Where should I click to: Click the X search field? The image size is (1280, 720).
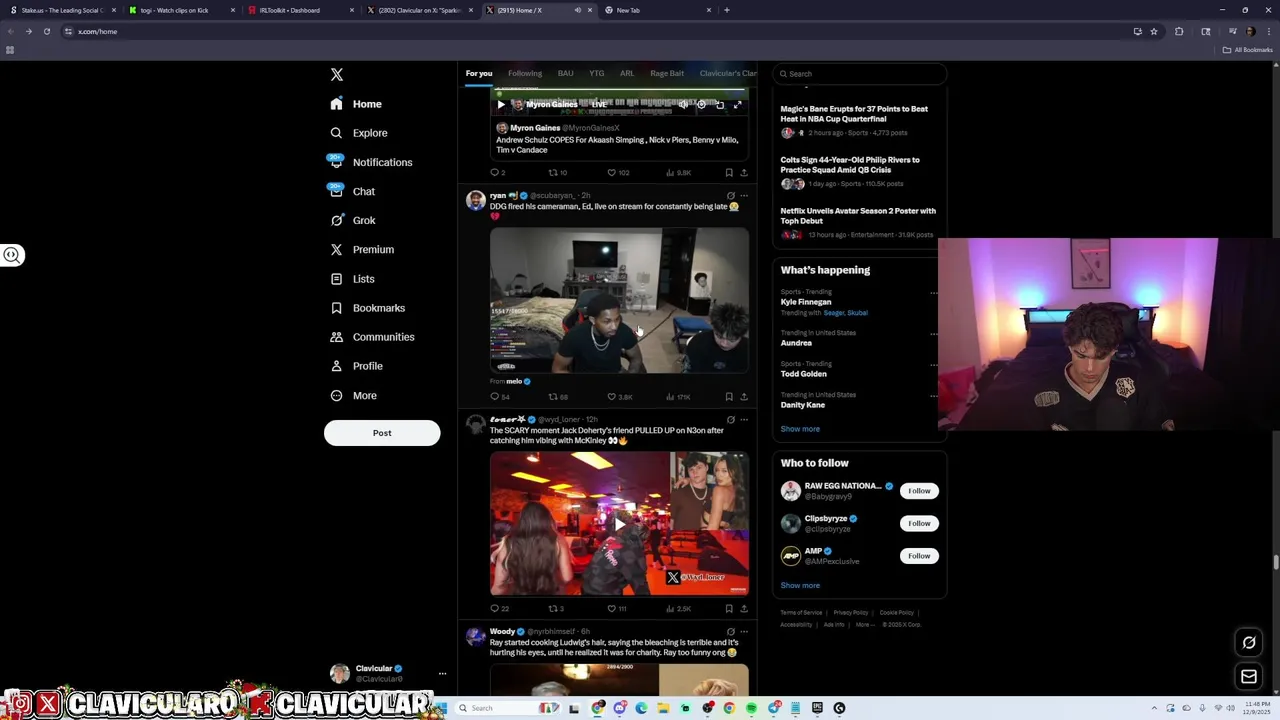point(859,74)
